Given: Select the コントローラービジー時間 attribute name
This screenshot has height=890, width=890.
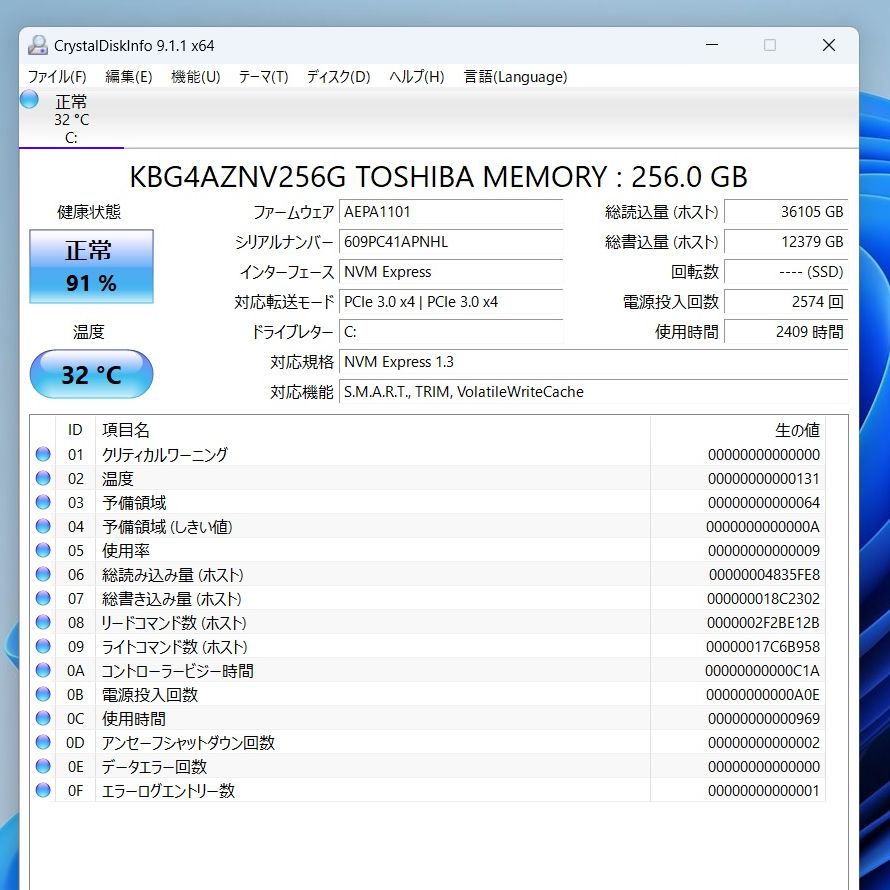Looking at the screenshot, I should pos(177,671).
